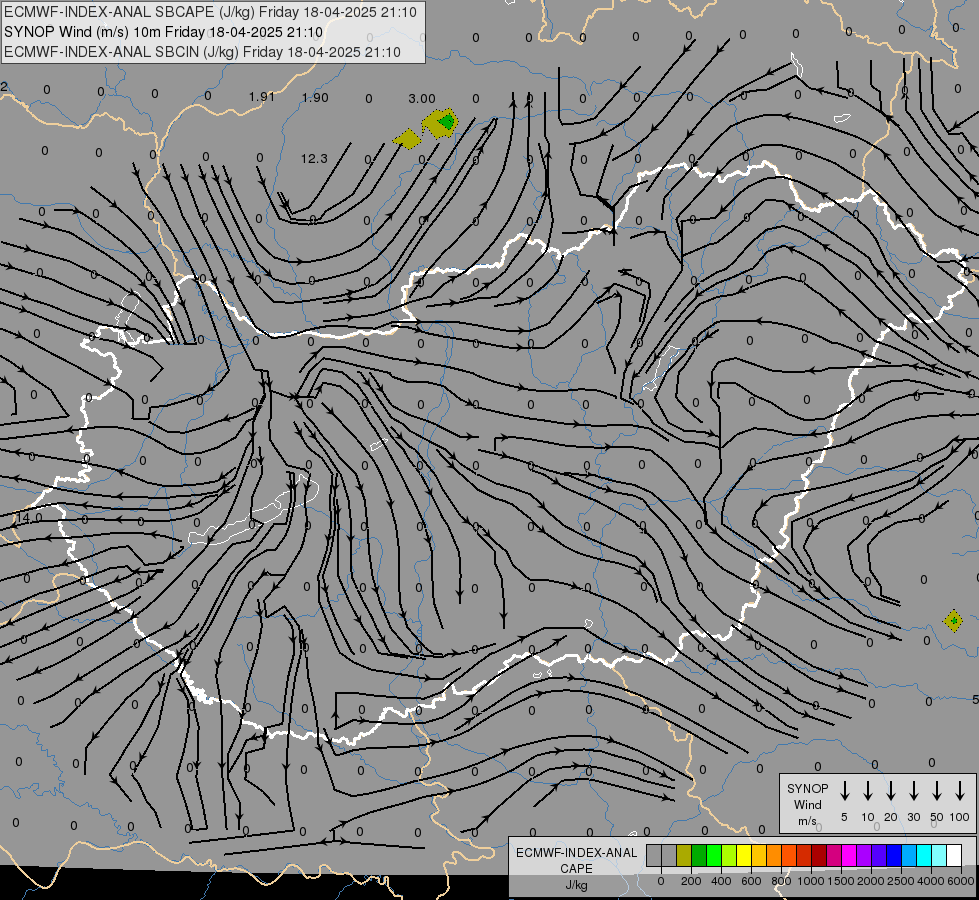Click the wind arrow above 30 m/s
Screen dimensions: 979x900
pos(913,790)
